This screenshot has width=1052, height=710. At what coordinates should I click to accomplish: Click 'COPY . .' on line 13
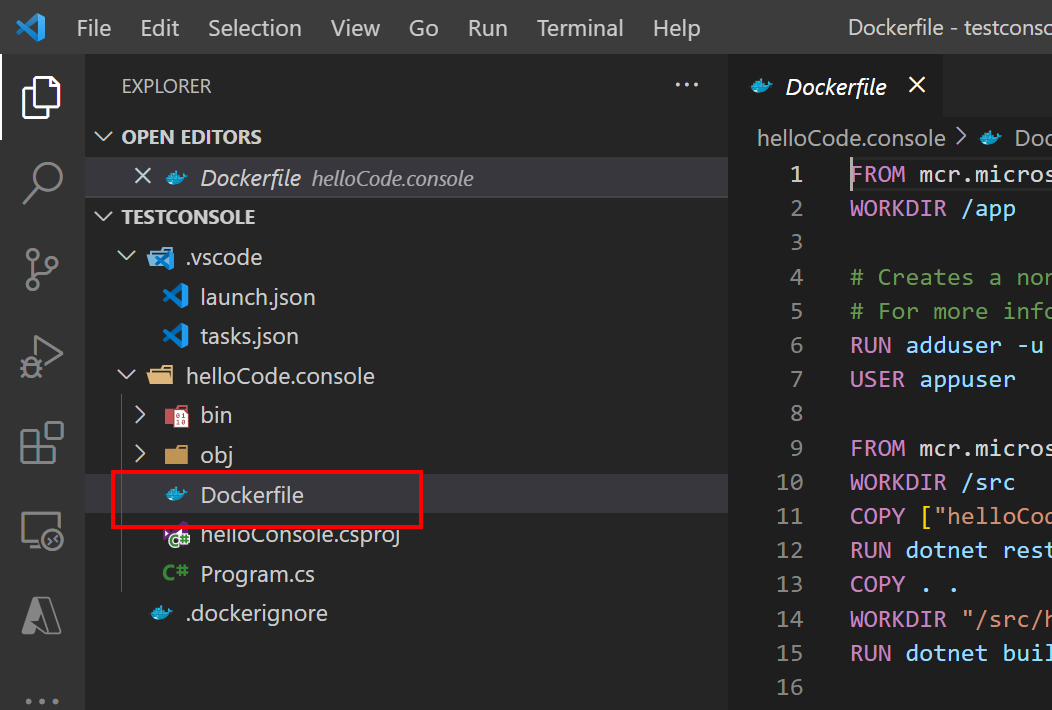(x=904, y=585)
